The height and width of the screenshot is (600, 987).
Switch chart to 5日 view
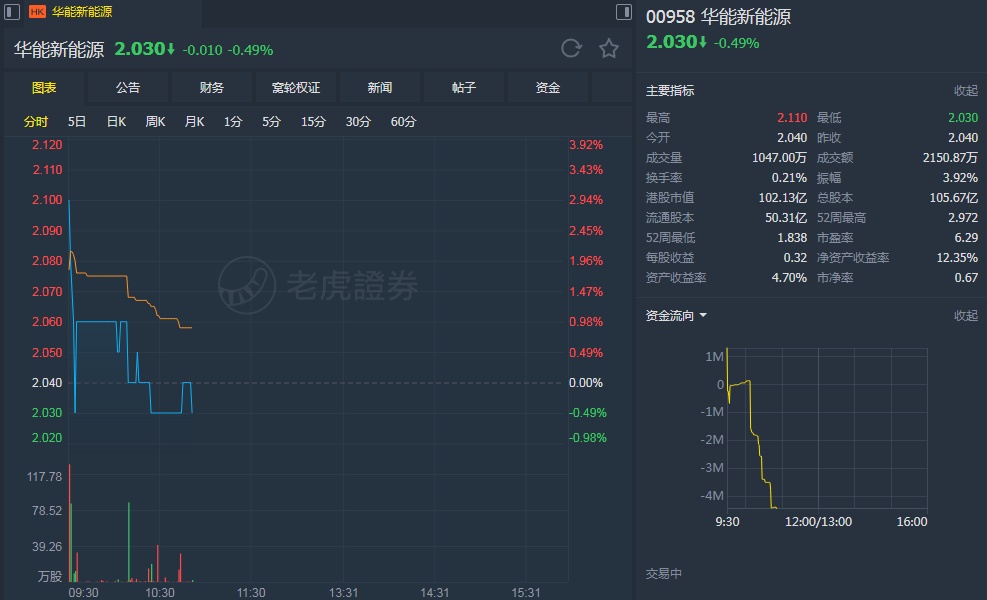[77, 122]
